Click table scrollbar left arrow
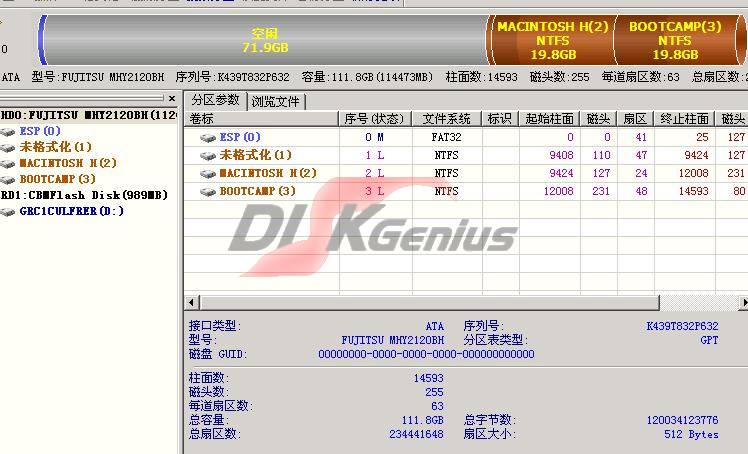This screenshot has height=454, width=748. click(191, 302)
